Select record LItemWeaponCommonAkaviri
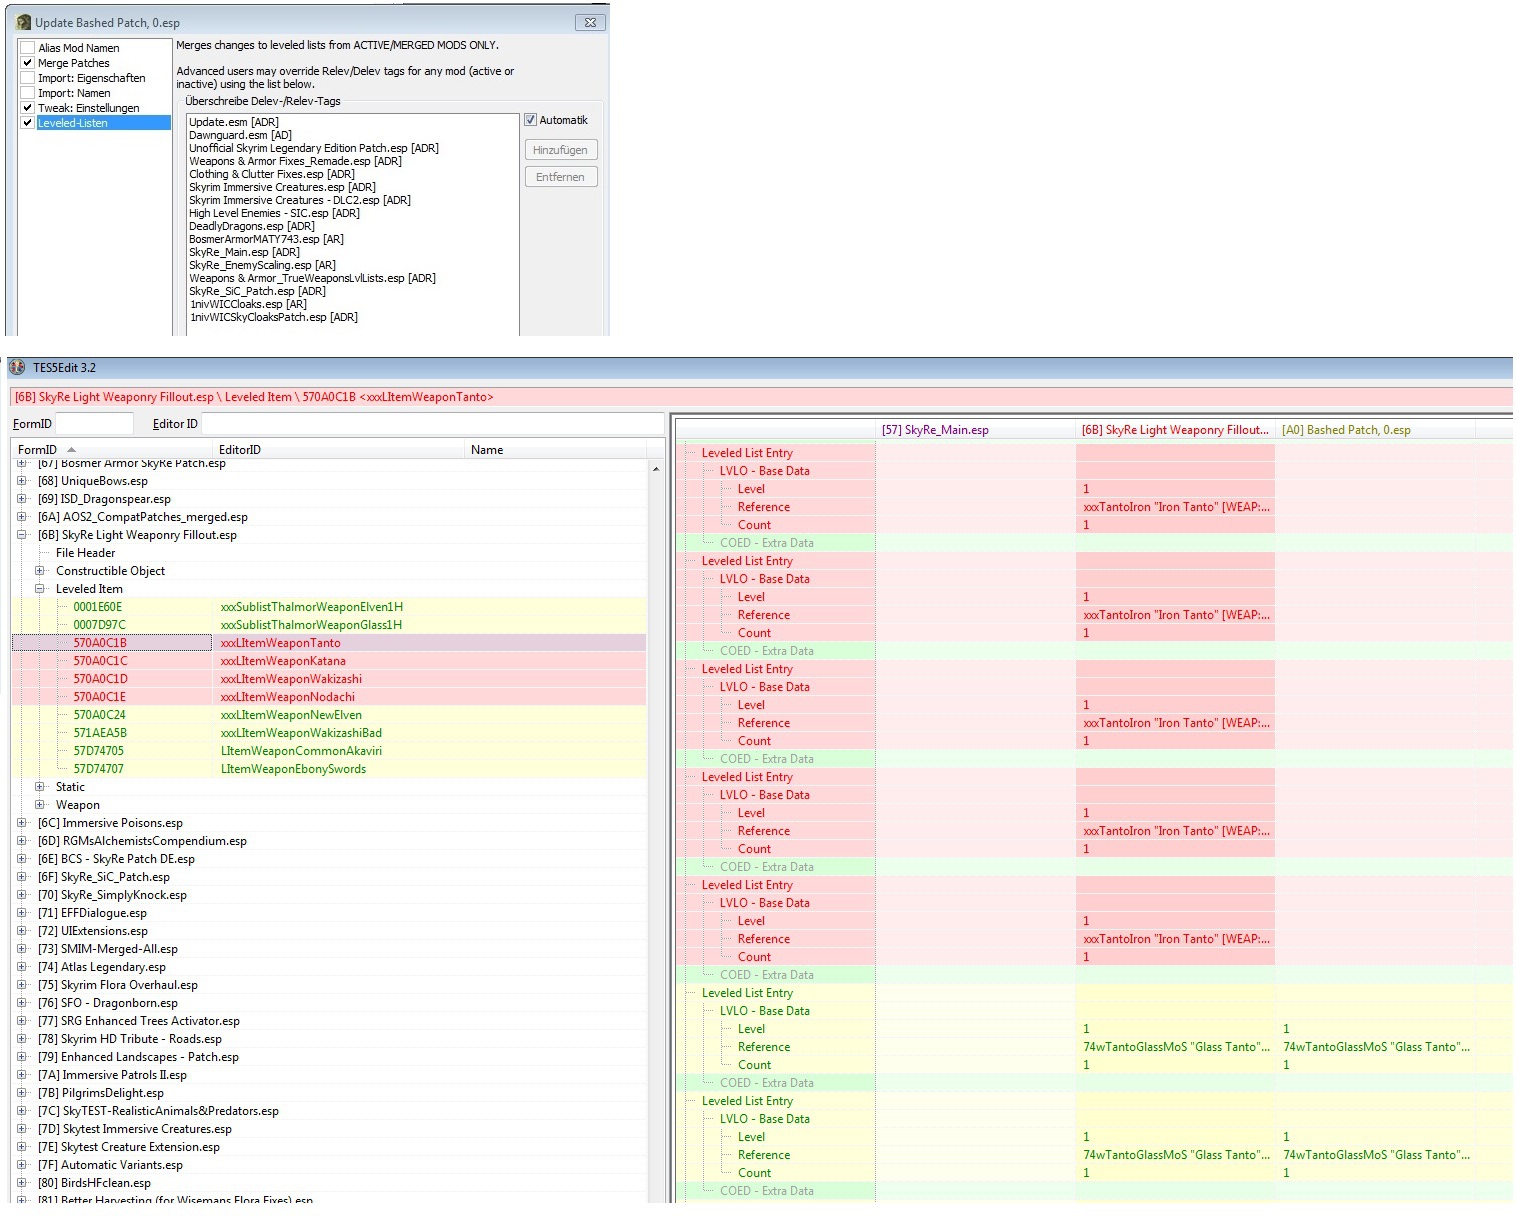1516x1216 pixels. 329,751
